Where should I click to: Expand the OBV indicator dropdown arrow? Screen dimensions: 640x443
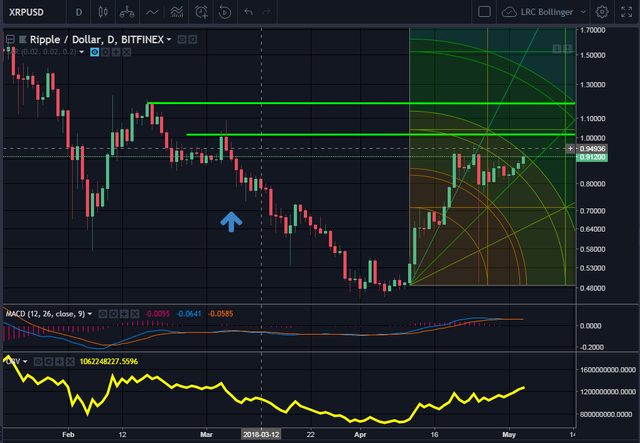pyautogui.click(x=25, y=361)
